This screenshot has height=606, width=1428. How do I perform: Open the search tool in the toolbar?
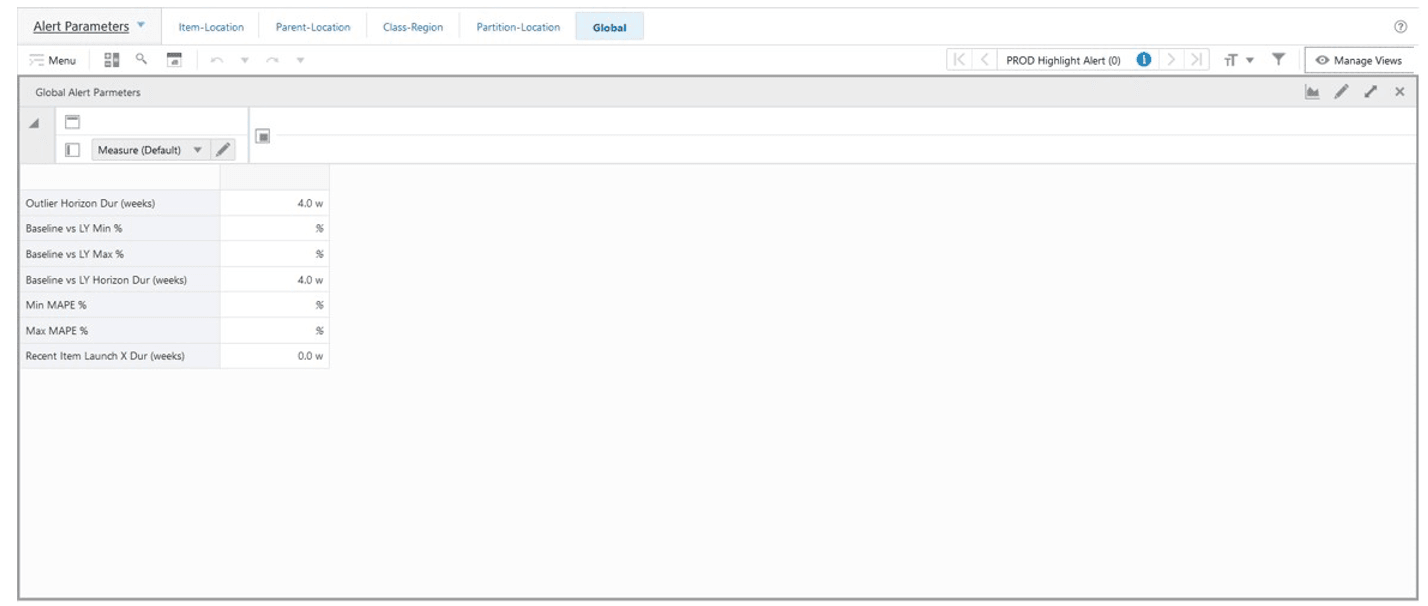pos(141,60)
